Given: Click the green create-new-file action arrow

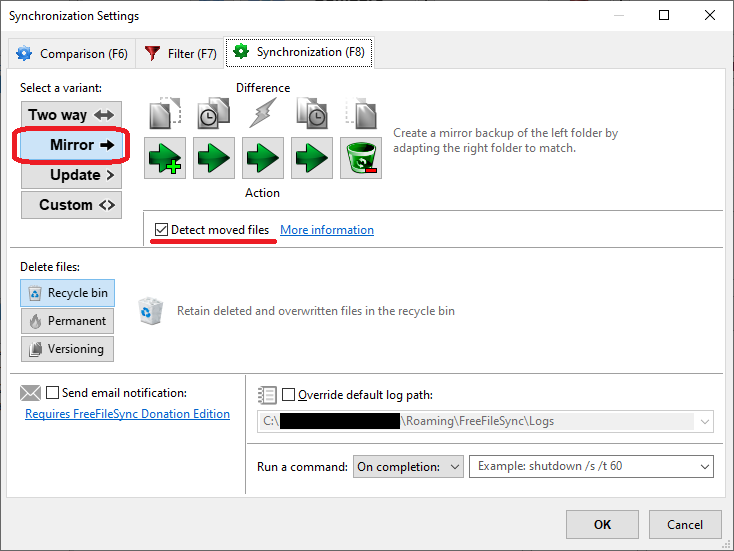Looking at the screenshot, I should (x=165, y=158).
